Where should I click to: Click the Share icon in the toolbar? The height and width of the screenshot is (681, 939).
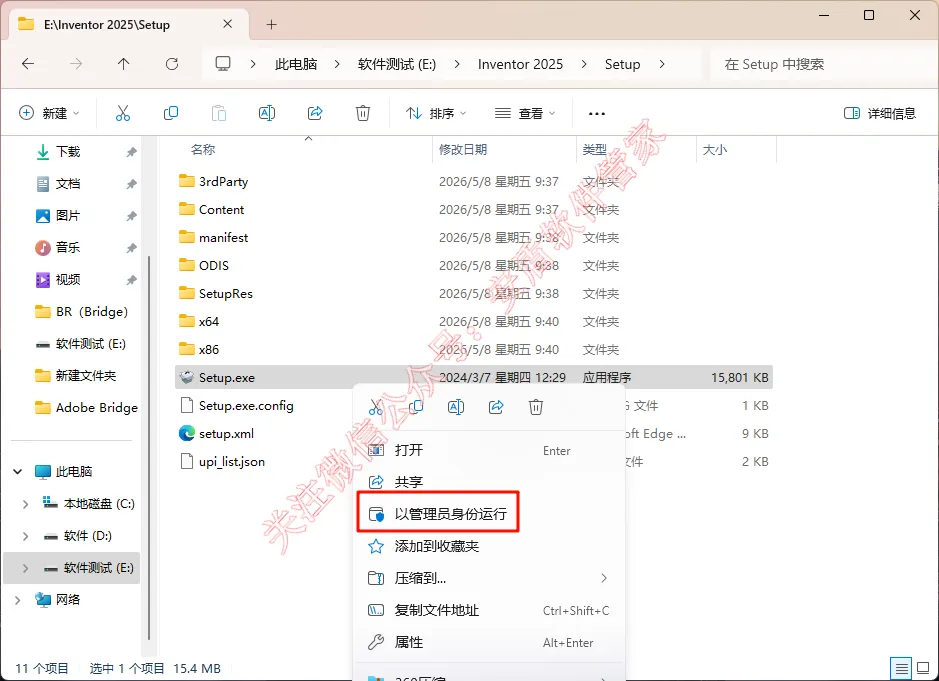pyautogui.click(x=315, y=113)
